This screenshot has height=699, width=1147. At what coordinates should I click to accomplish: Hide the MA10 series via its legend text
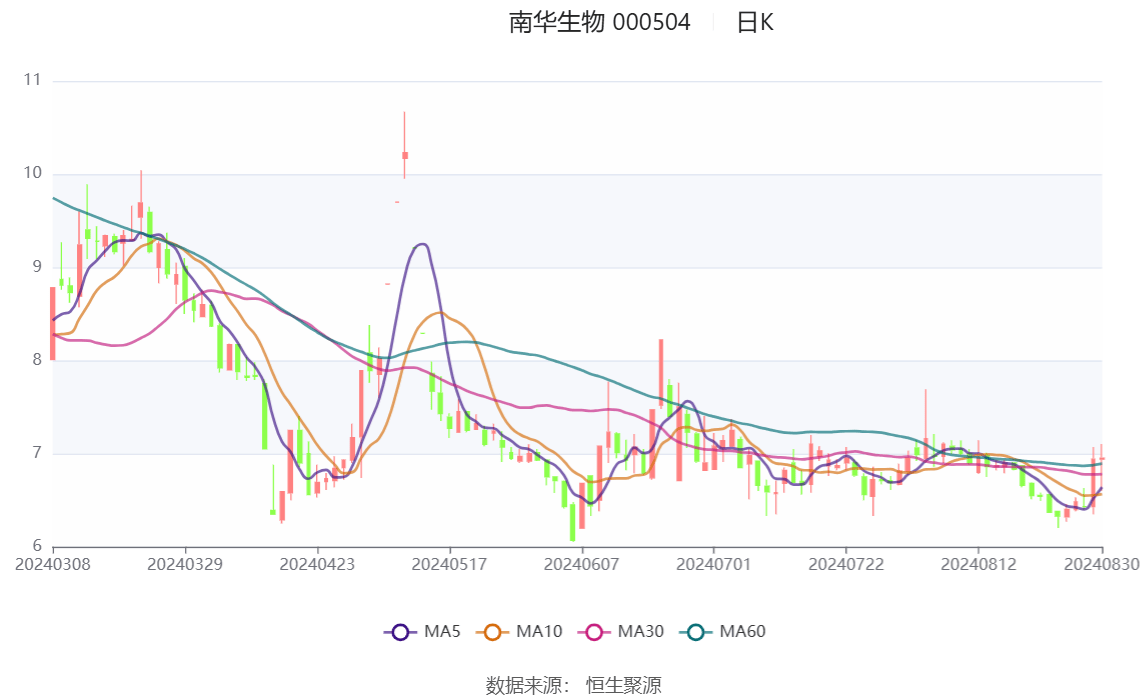tap(539, 632)
